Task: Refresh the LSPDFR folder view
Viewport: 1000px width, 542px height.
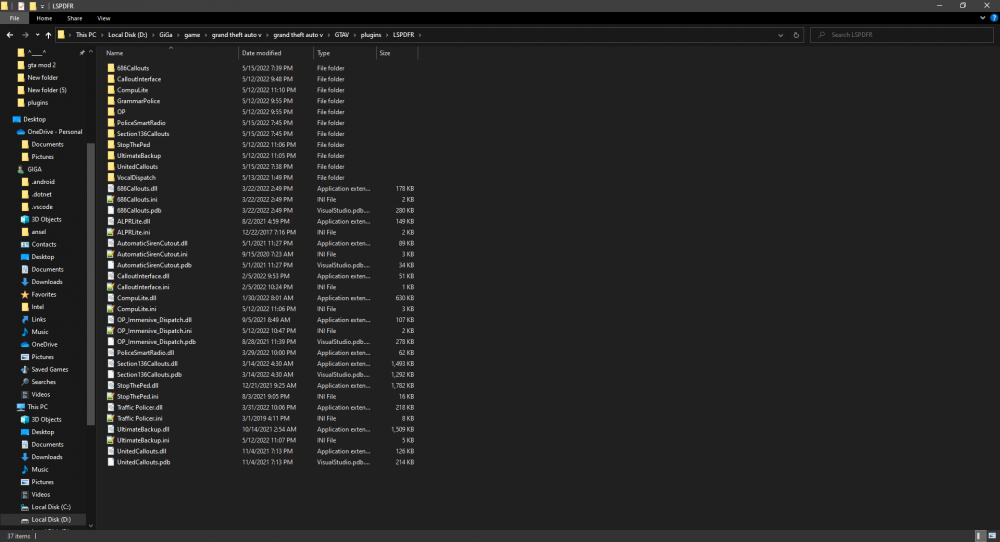Action: [796, 35]
